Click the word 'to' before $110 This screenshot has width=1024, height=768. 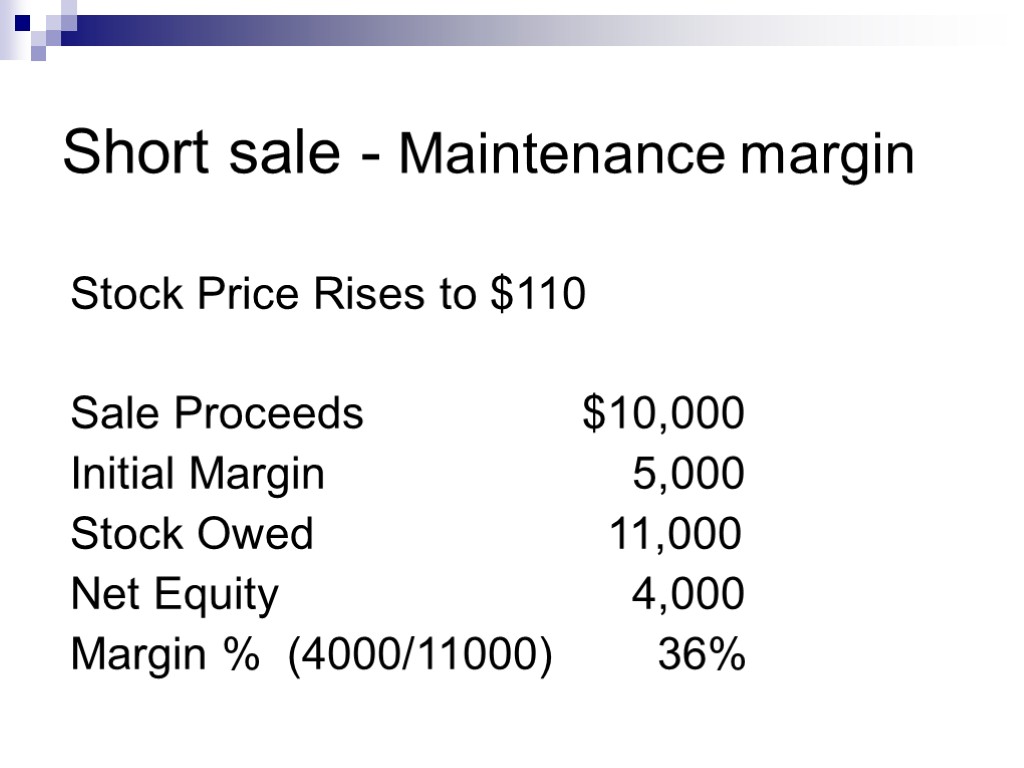click(x=460, y=295)
